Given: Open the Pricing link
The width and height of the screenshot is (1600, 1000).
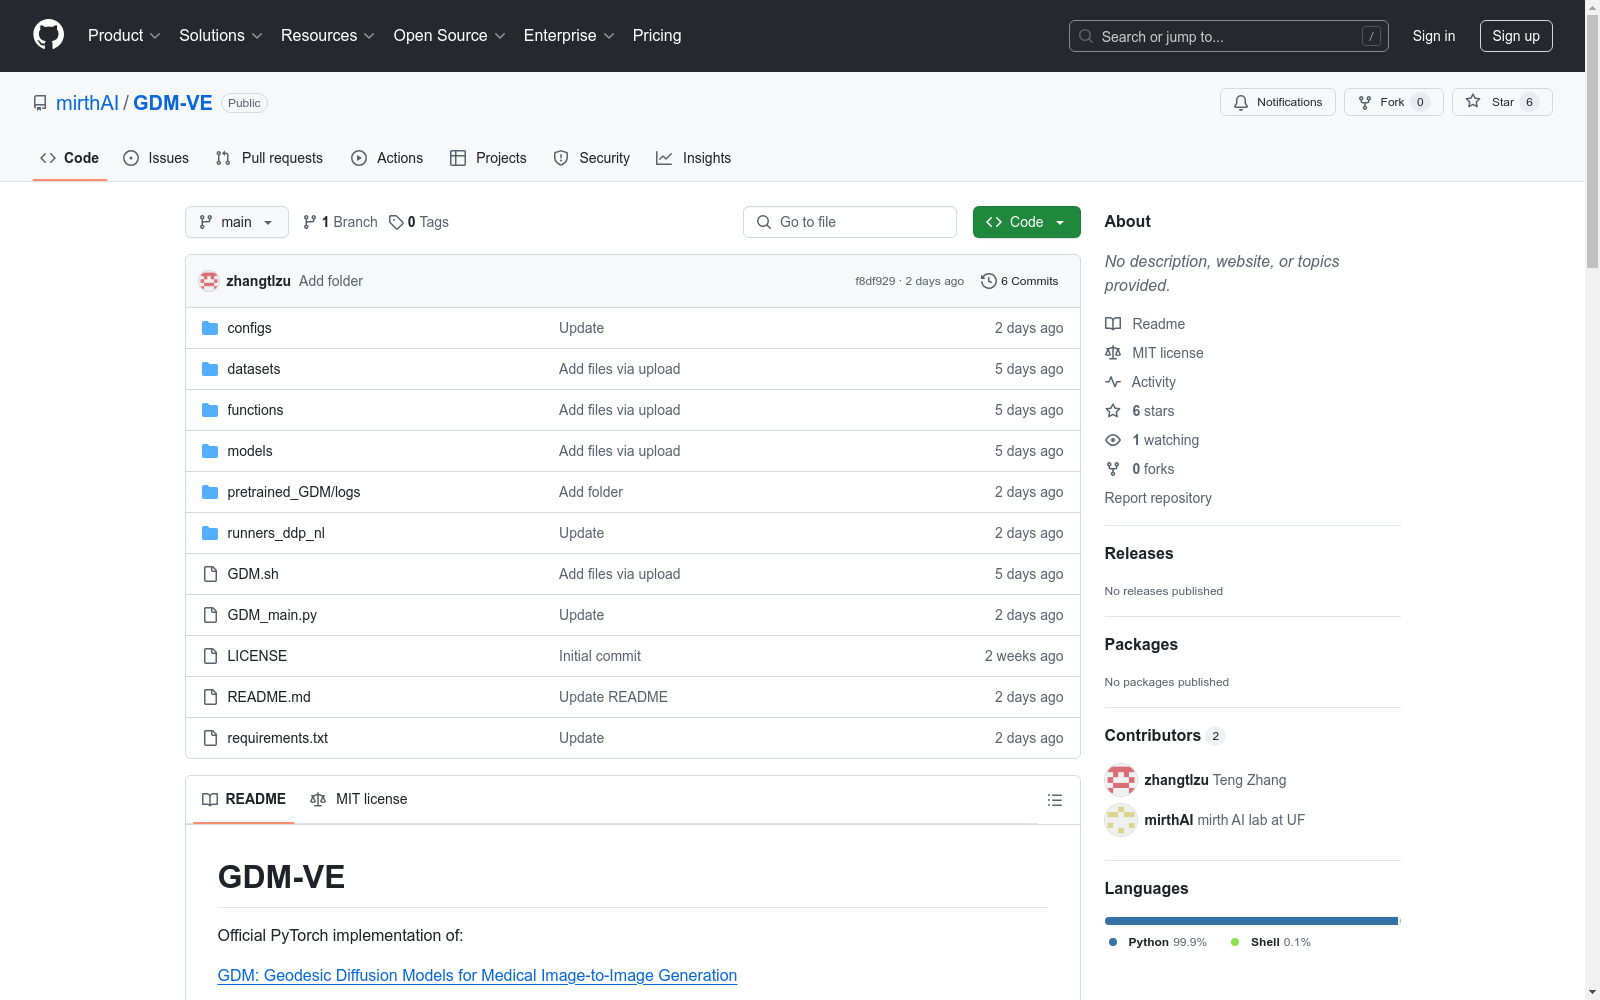Looking at the screenshot, I should 657,36.
